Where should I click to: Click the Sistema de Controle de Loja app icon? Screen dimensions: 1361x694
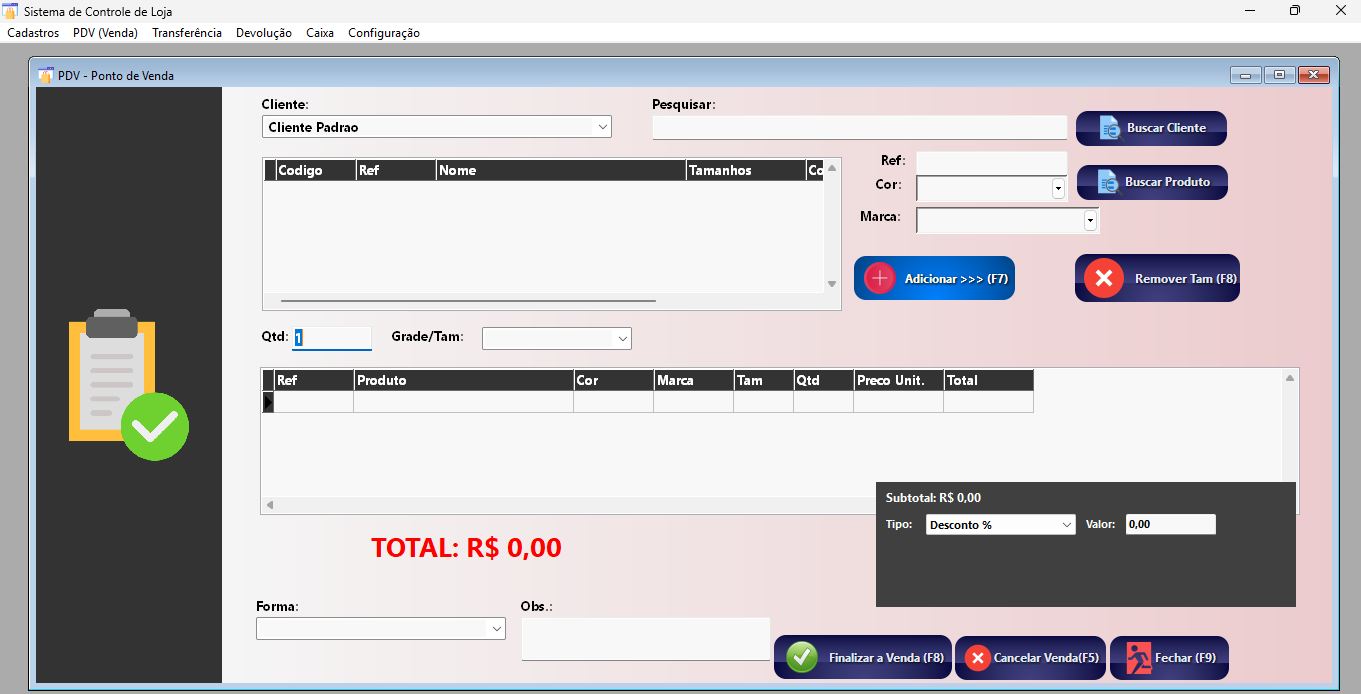click(11, 11)
